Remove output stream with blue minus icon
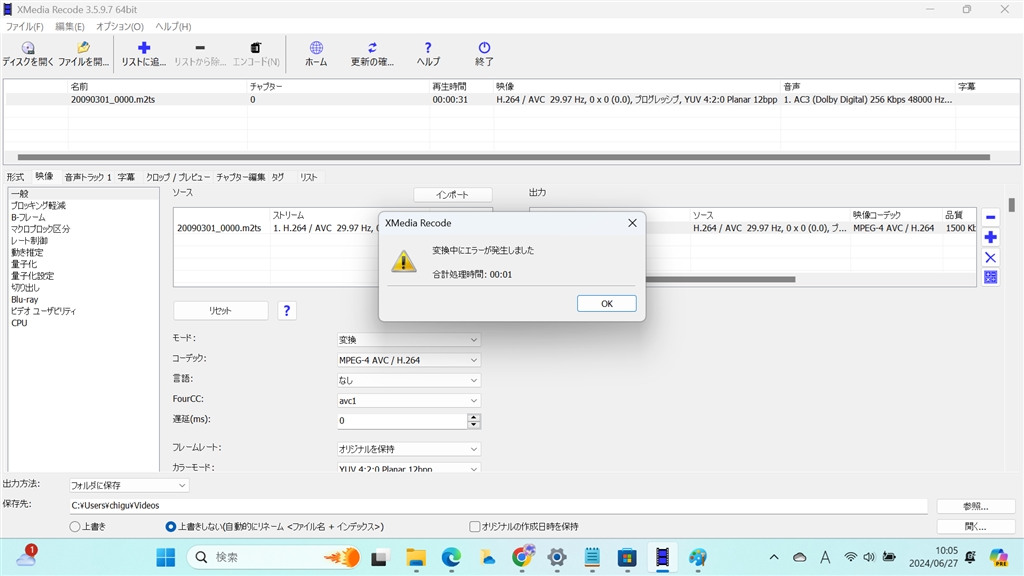1024x576 pixels. (990, 217)
